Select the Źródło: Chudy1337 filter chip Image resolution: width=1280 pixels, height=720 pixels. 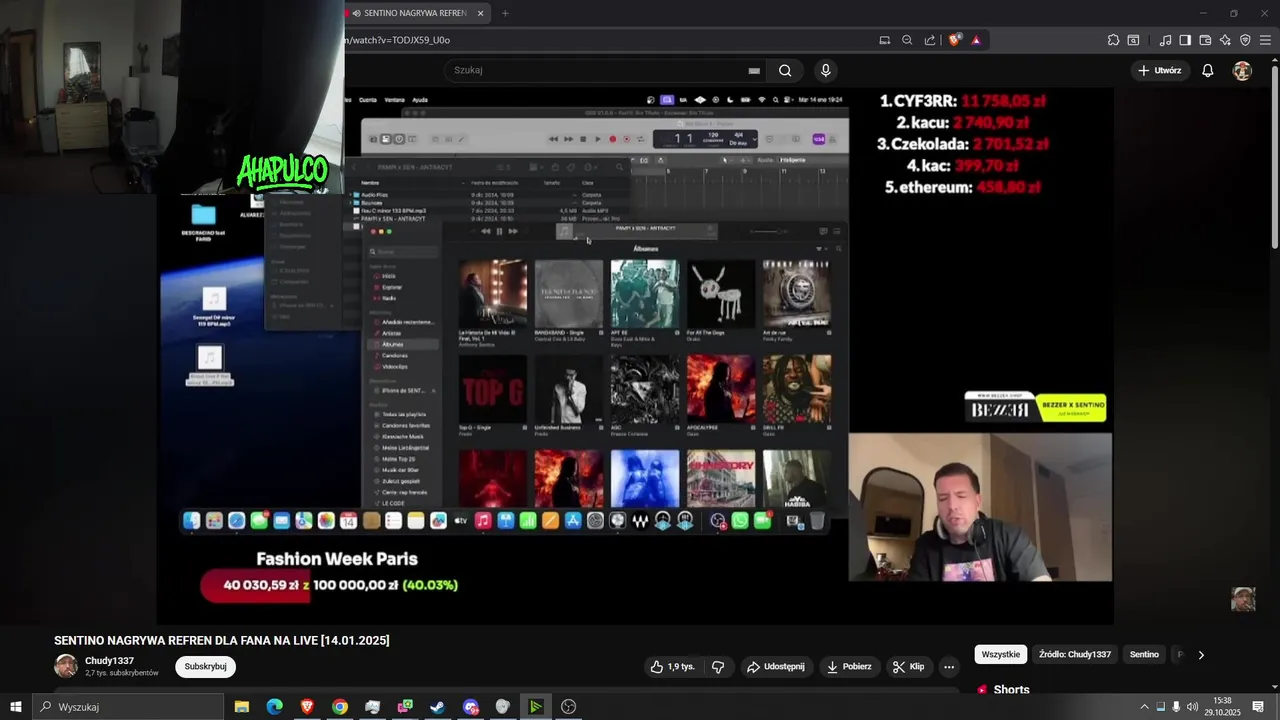1075,655
